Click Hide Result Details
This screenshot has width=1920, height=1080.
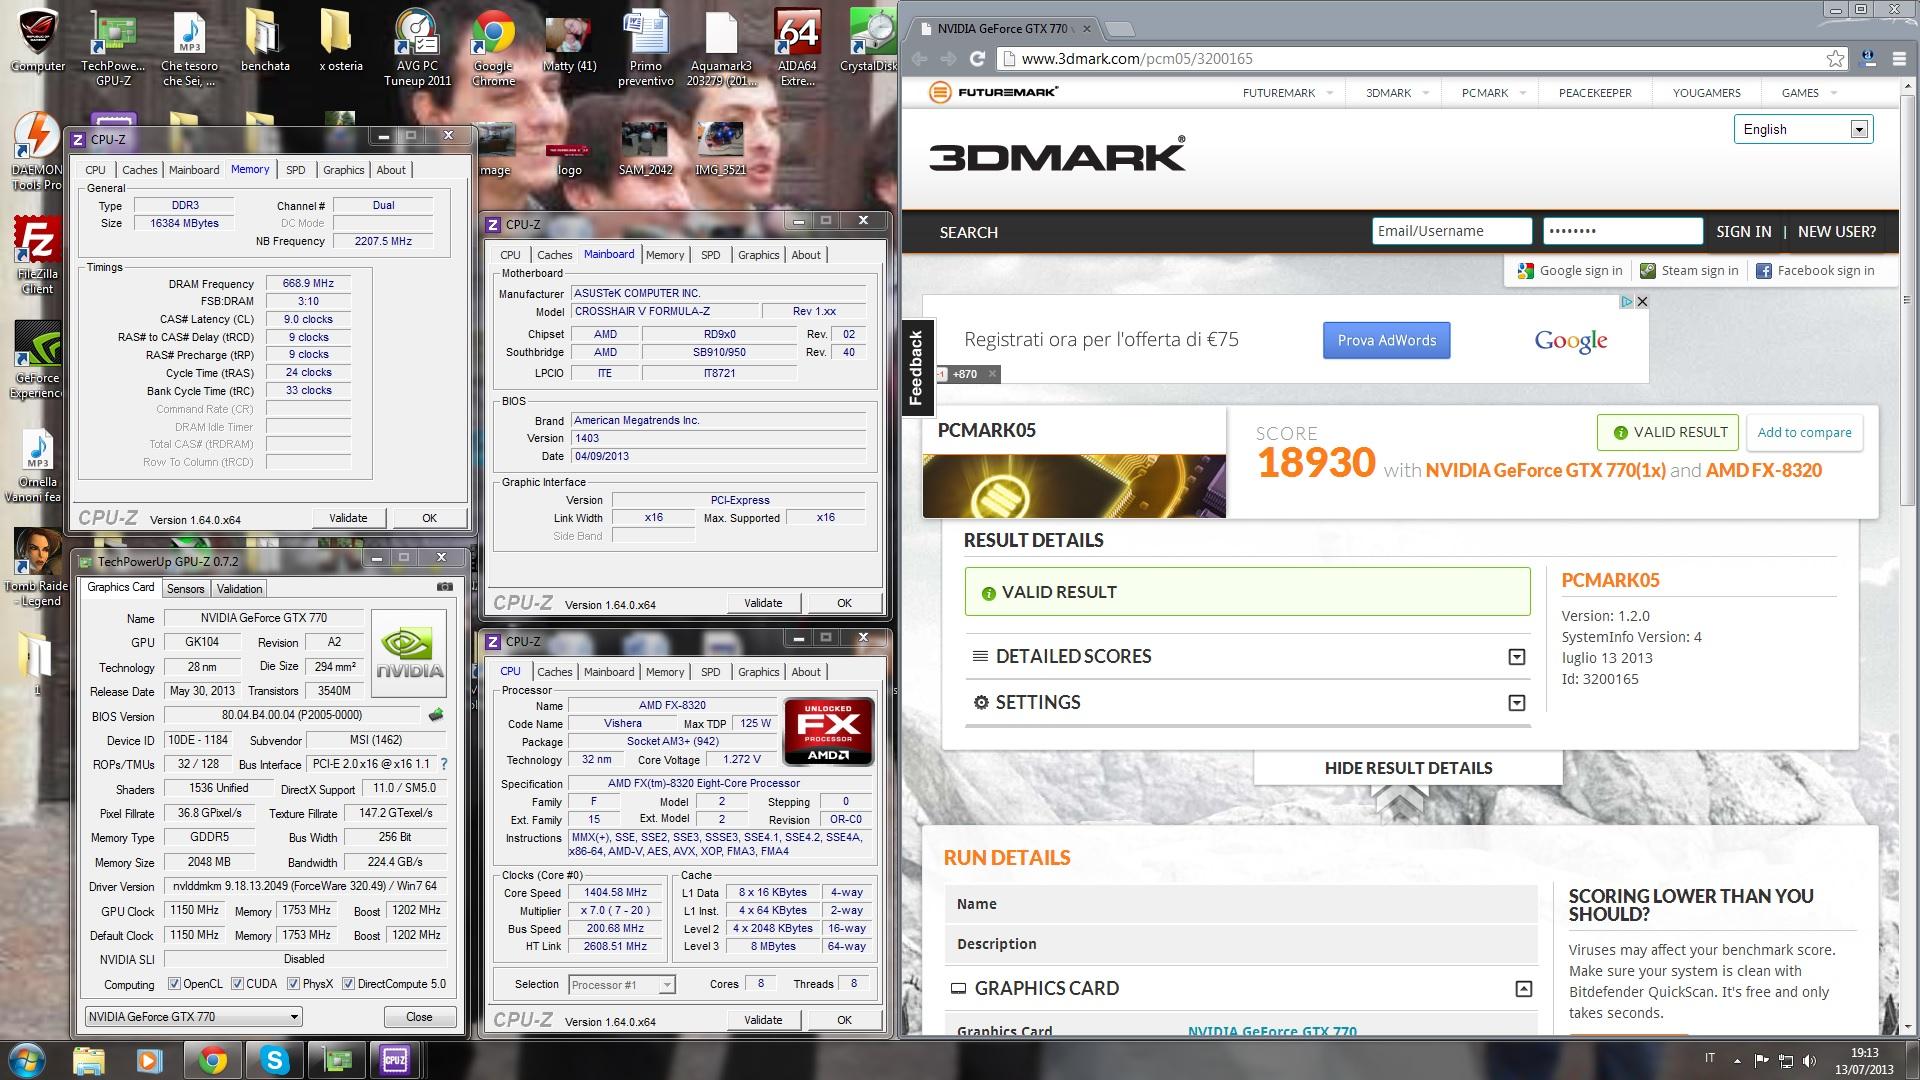pyautogui.click(x=1408, y=768)
